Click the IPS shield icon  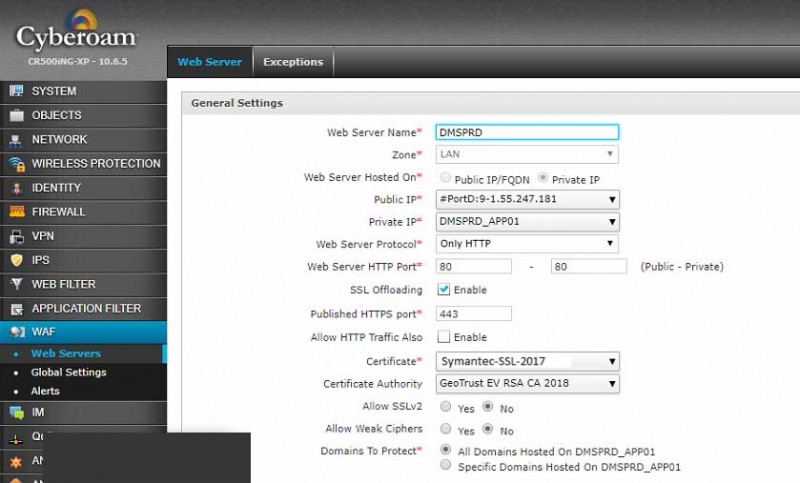(16, 260)
